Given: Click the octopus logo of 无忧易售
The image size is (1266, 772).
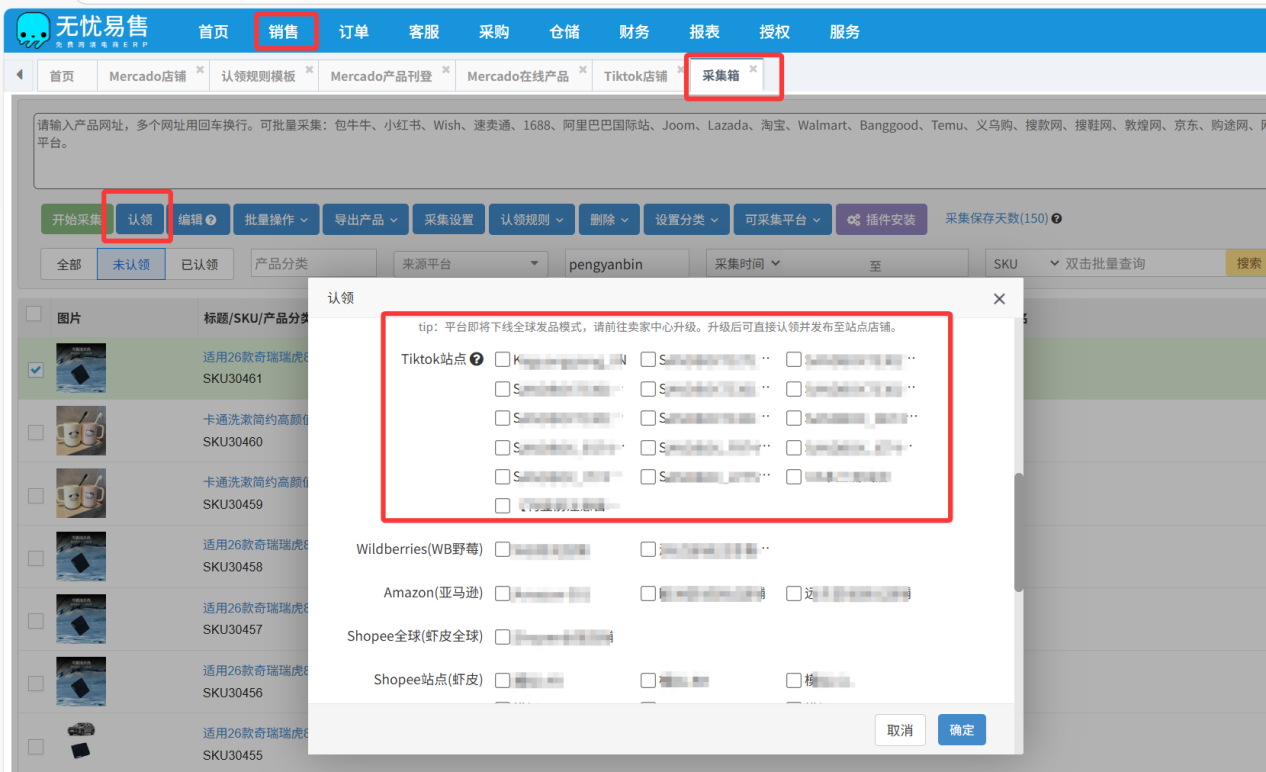Looking at the screenshot, I should 33,30.
